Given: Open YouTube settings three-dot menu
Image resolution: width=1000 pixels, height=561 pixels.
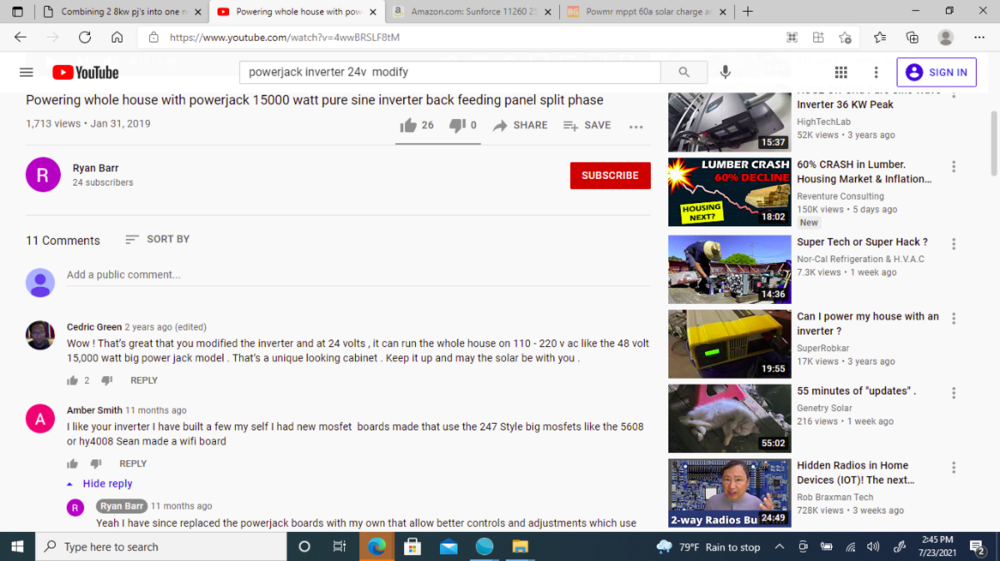Looking at the screenshot, I should (x=876, y=73).
